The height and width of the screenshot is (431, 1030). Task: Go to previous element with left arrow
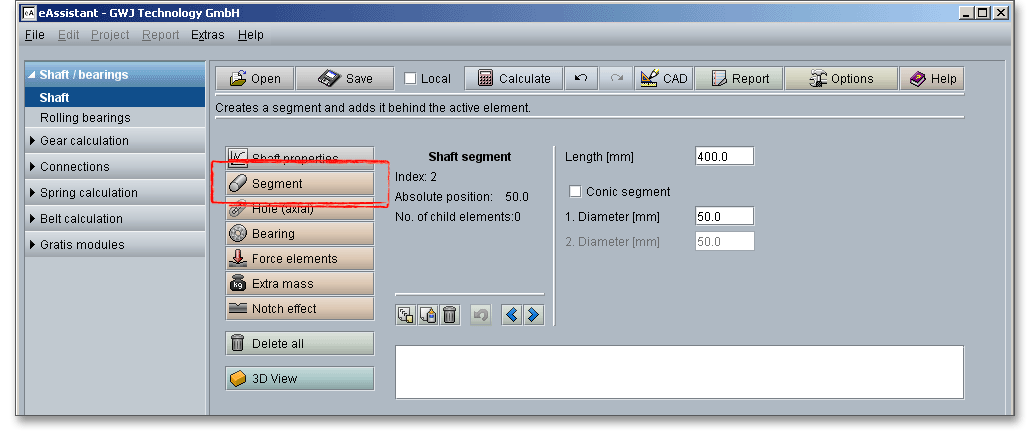512,315
